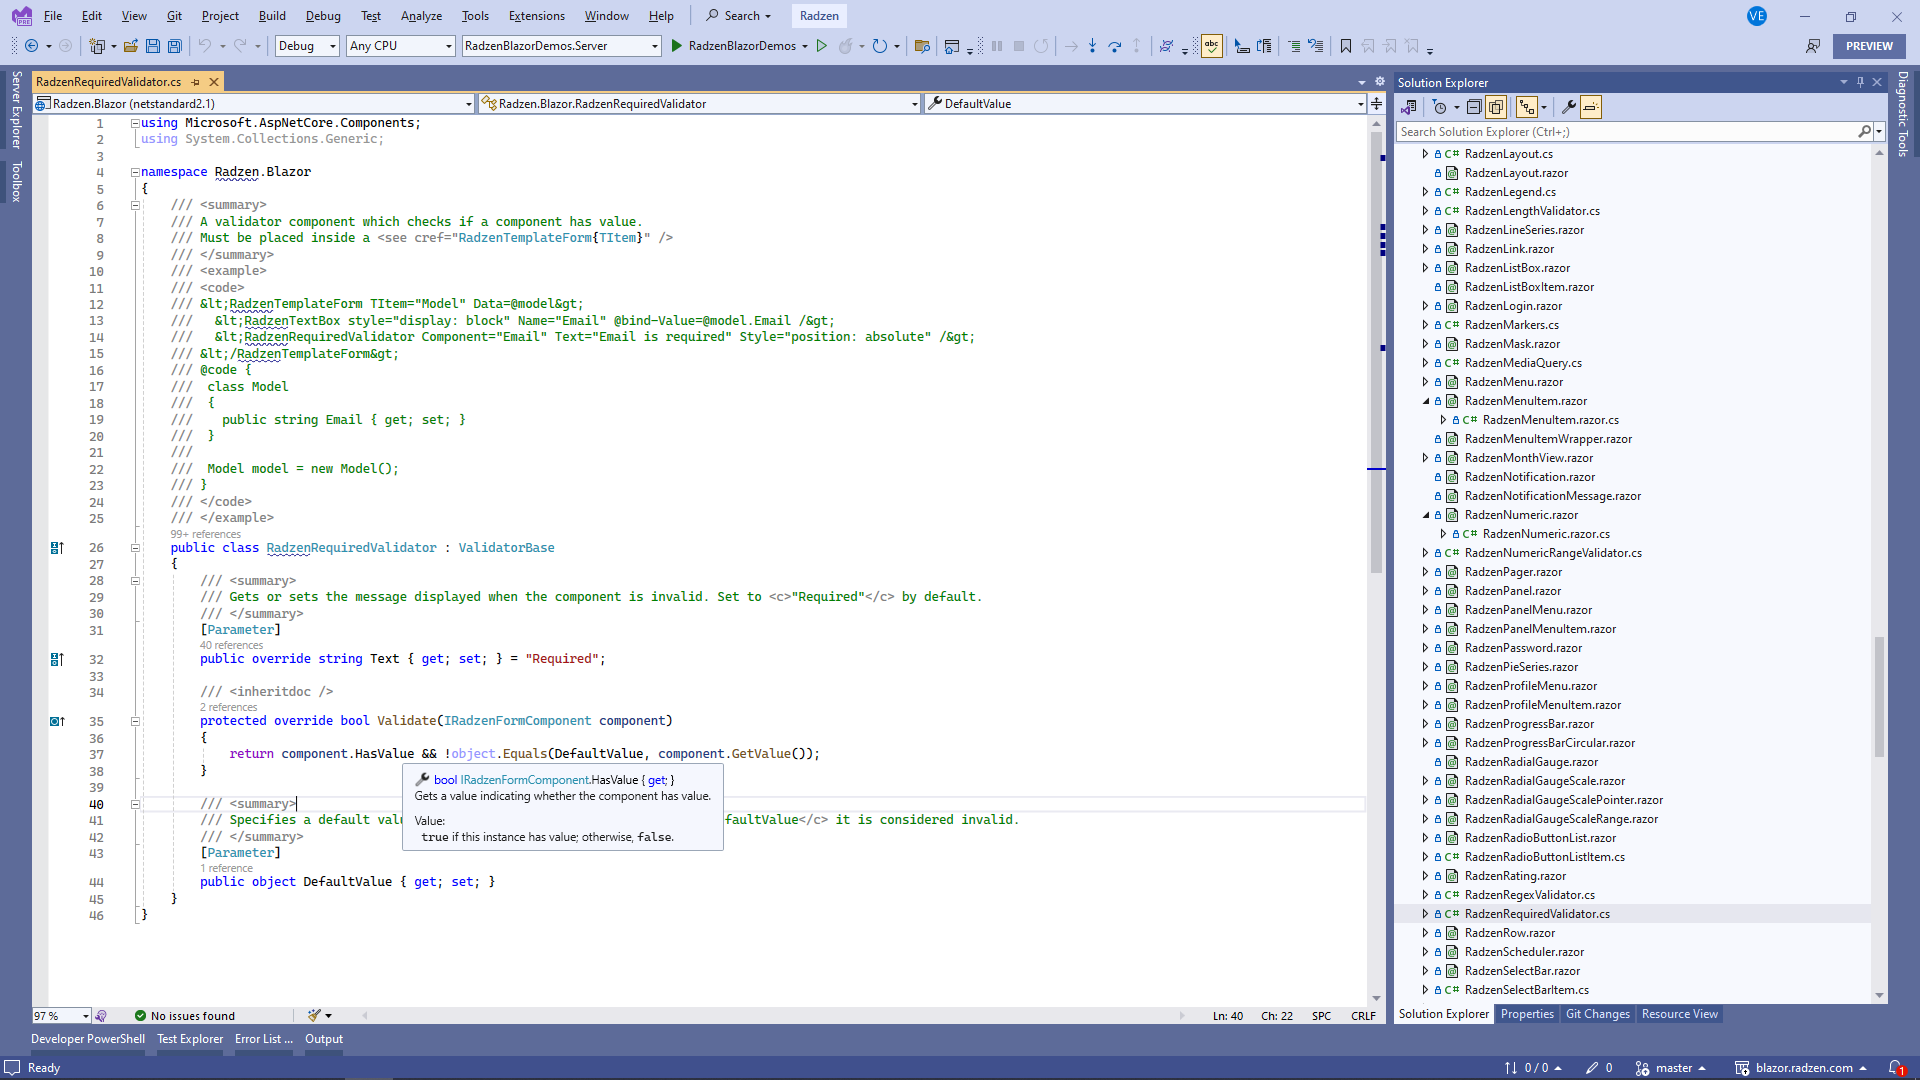Toggle the spell checker abc button

(x=1212, y=46)
